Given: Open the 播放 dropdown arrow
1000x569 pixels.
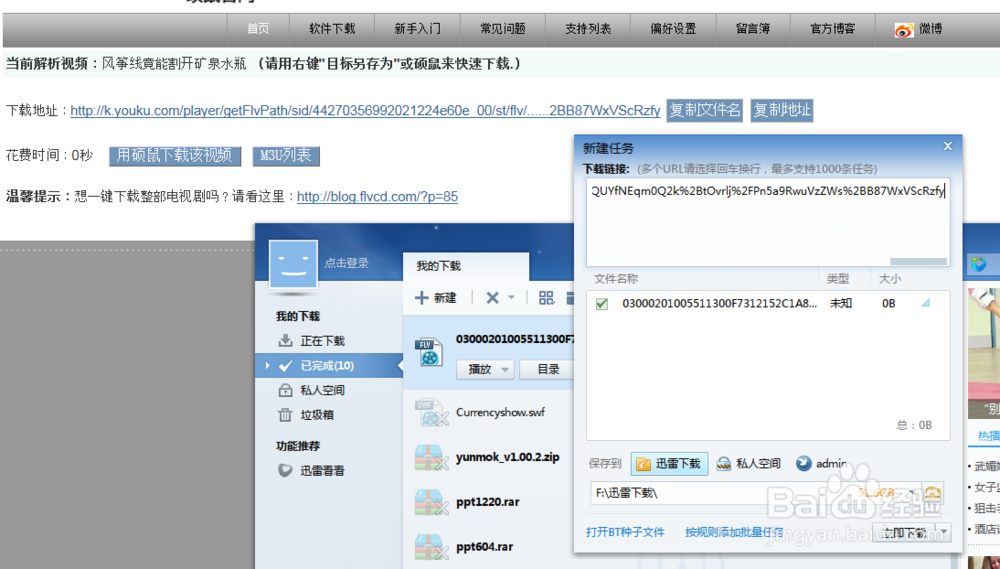Looking at the screenshot, I should [506, 369].
